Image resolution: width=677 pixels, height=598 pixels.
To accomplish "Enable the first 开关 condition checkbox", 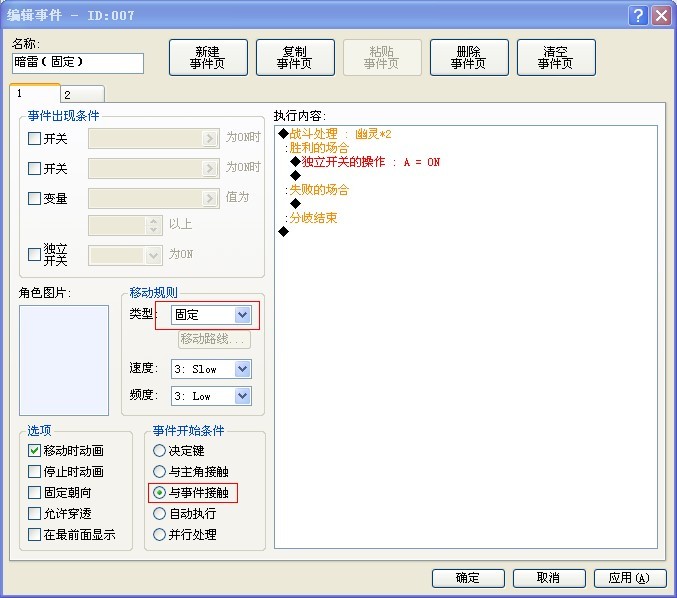I will (x=34, y=139).
